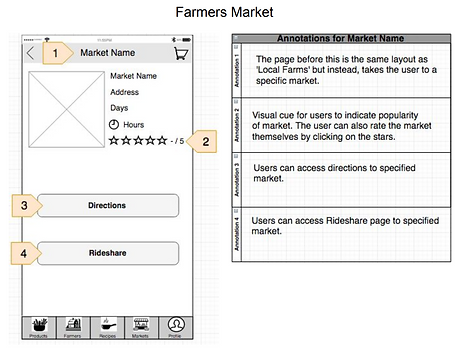Screen dimensions: 467x360
Task: Click annotation marker 4 beside Rideshare
Action: 26,254
